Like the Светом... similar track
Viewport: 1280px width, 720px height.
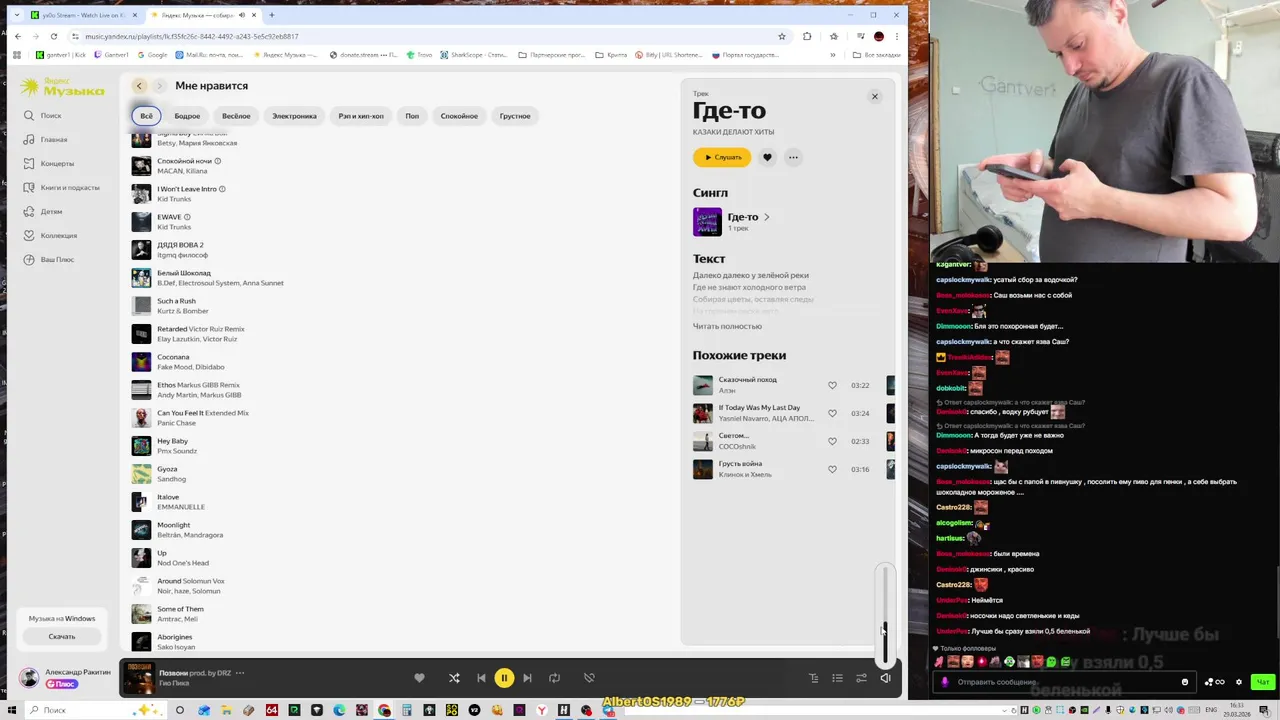tap(832, 441)
